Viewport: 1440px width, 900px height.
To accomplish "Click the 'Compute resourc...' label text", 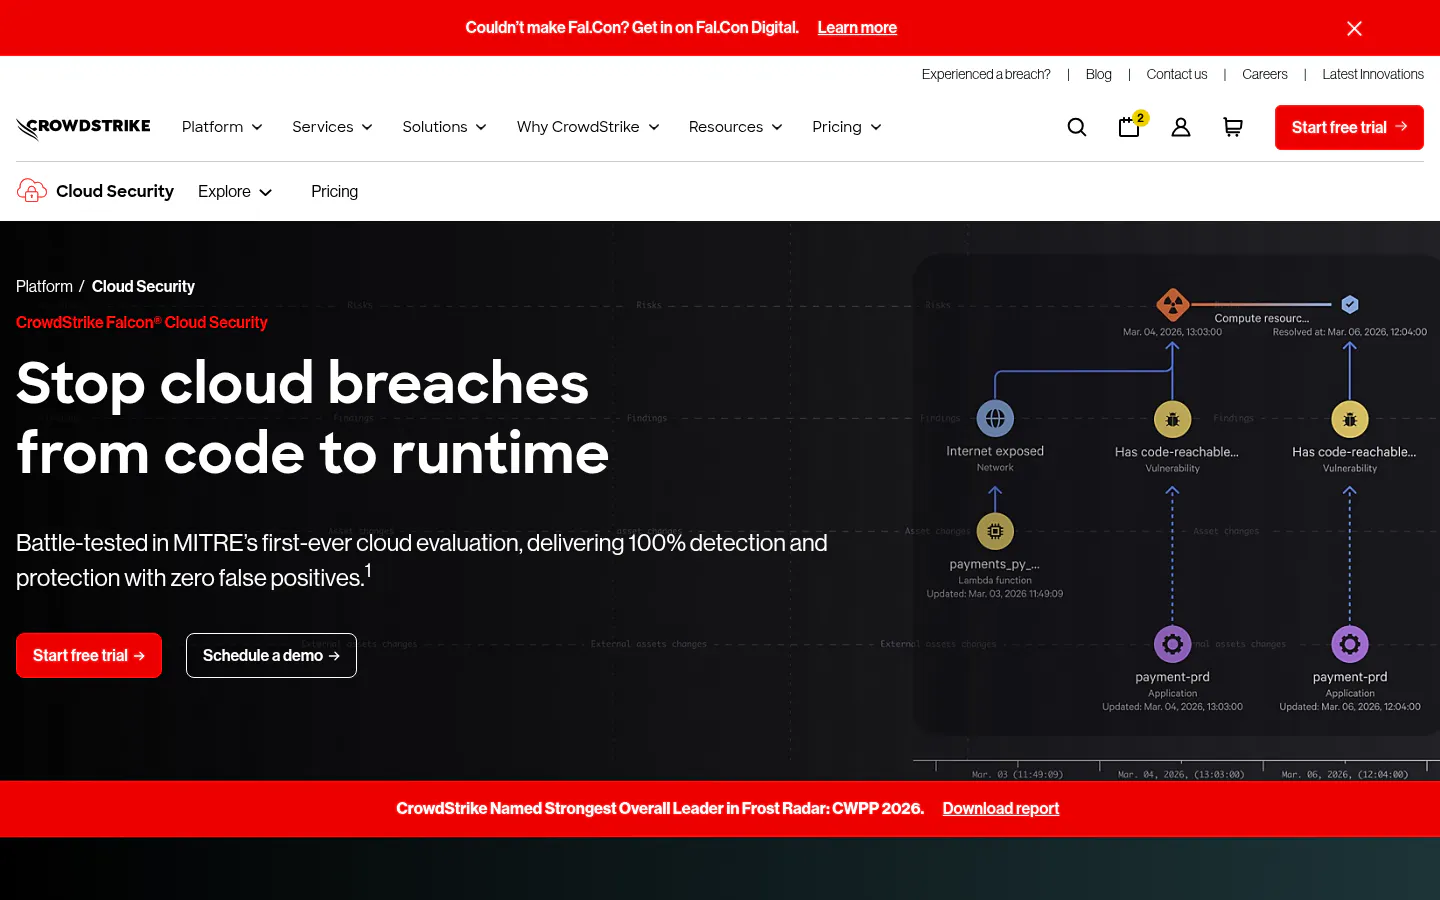I will point(1261,318).
